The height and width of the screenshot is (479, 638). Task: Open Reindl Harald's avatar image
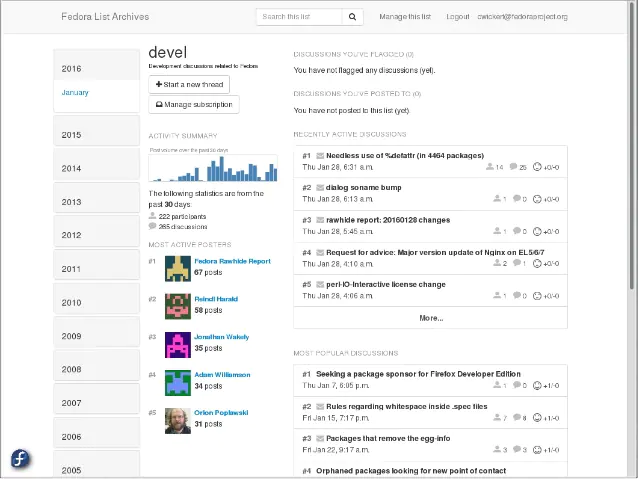[178, 306]
